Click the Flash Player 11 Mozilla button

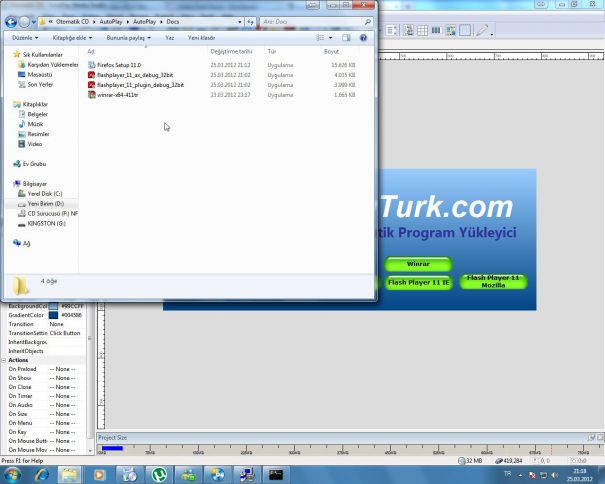493,281
